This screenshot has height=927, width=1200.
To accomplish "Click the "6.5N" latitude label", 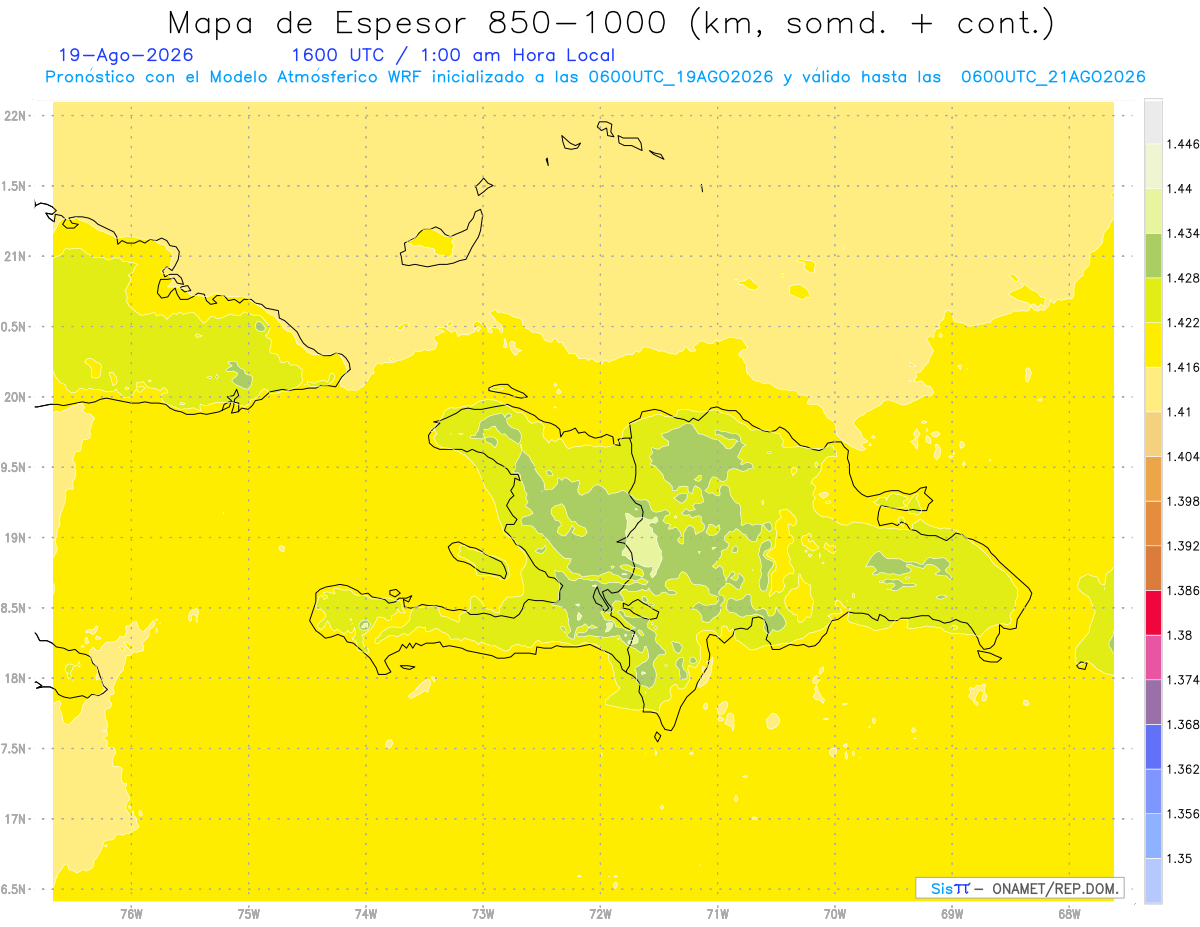I will [x=14, y=890].
